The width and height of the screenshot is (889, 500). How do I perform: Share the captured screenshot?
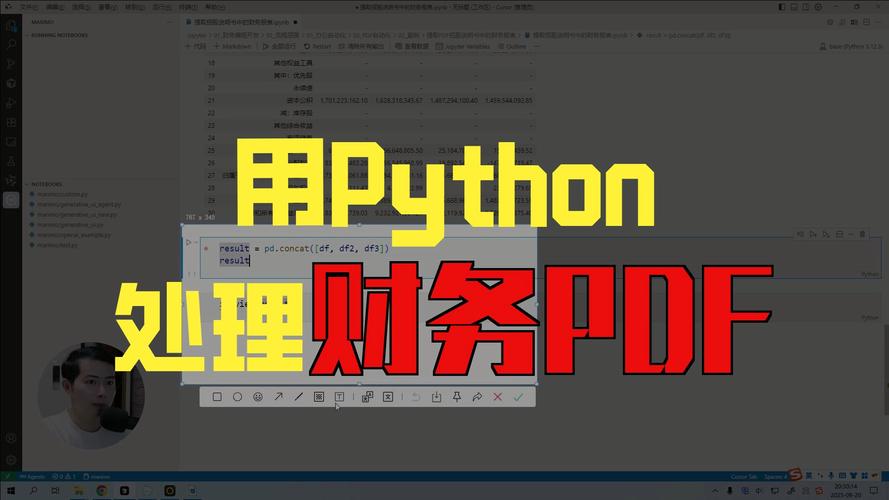477,397
